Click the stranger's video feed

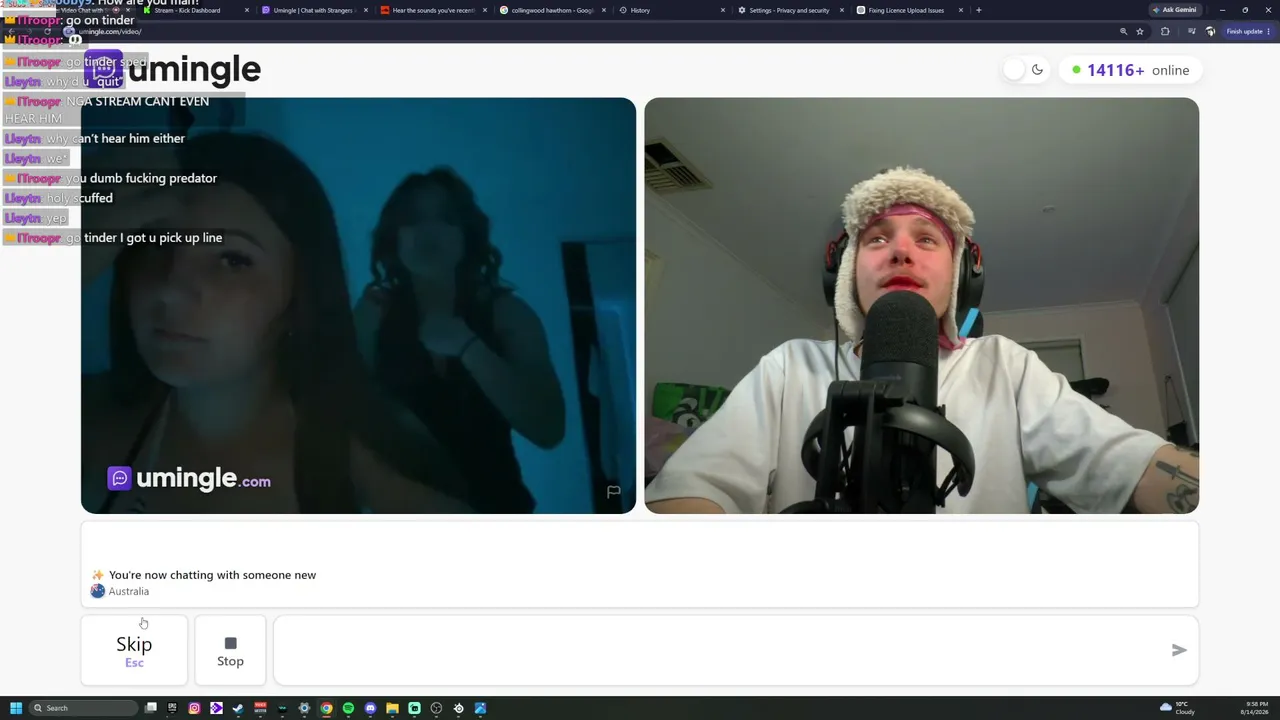(x=358, y=305)
